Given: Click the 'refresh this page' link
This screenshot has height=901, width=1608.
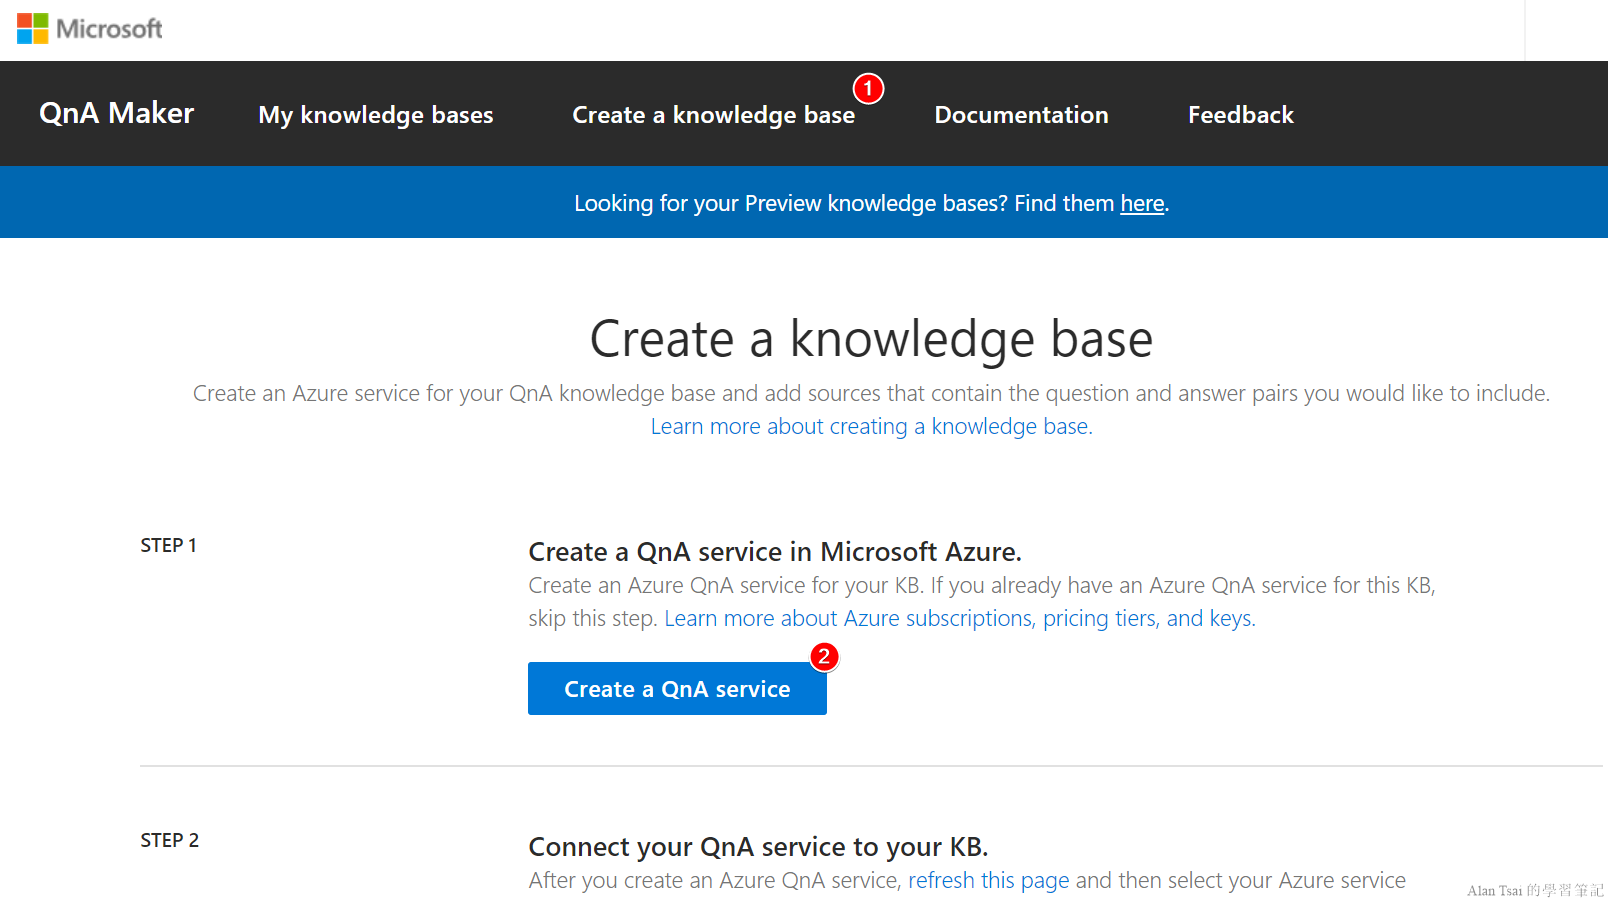Looking at the screenshot, I should pos(988,880).
